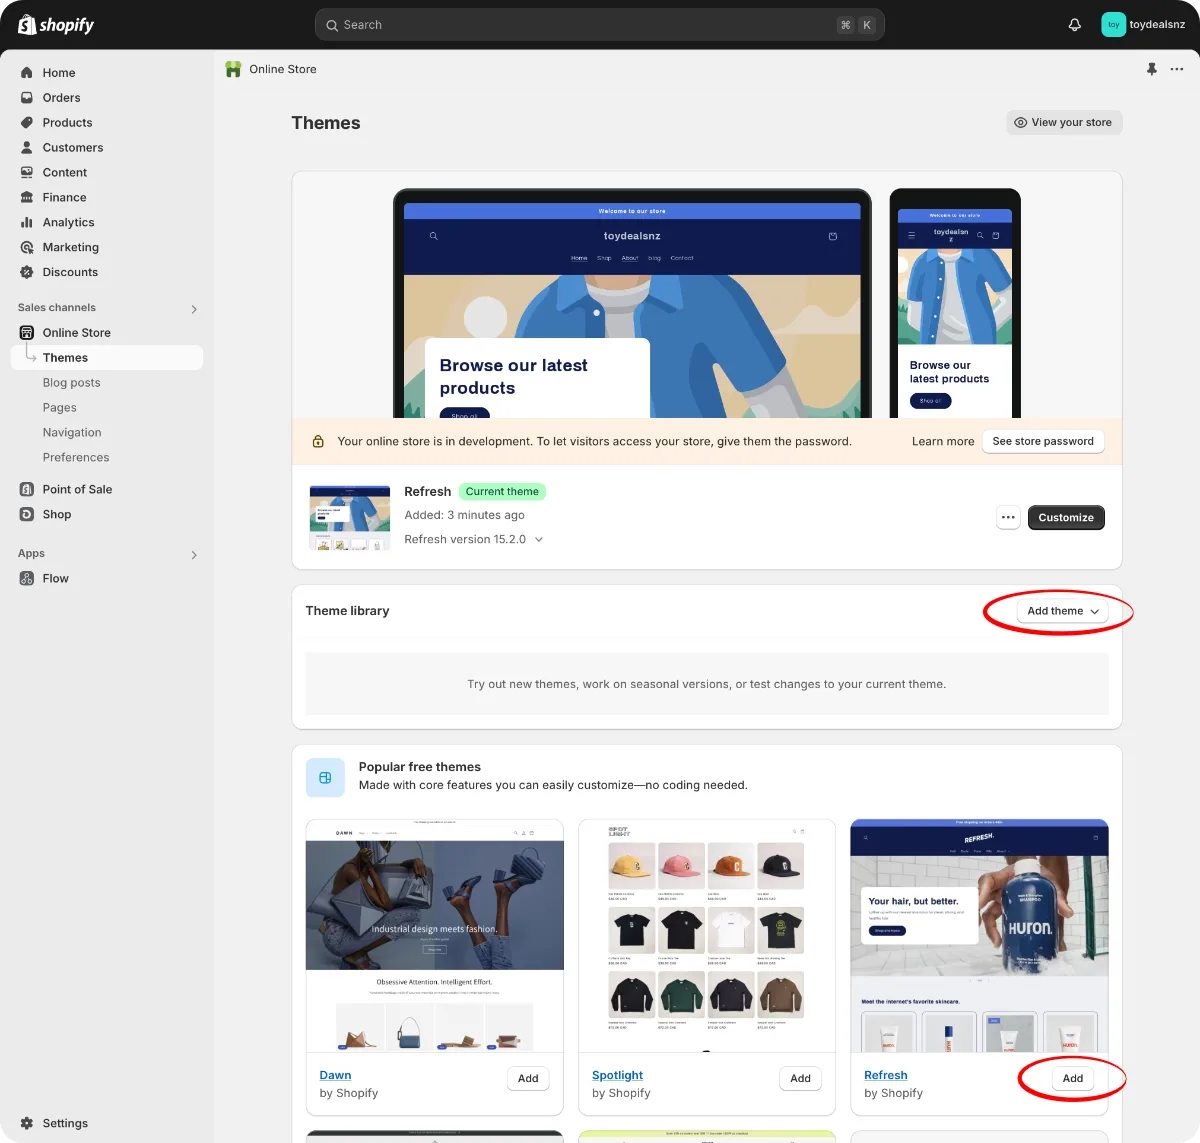This screenshot has width=1200, height=1143.
Task: Expand the Sales channels section
Action: pos(194,309)
